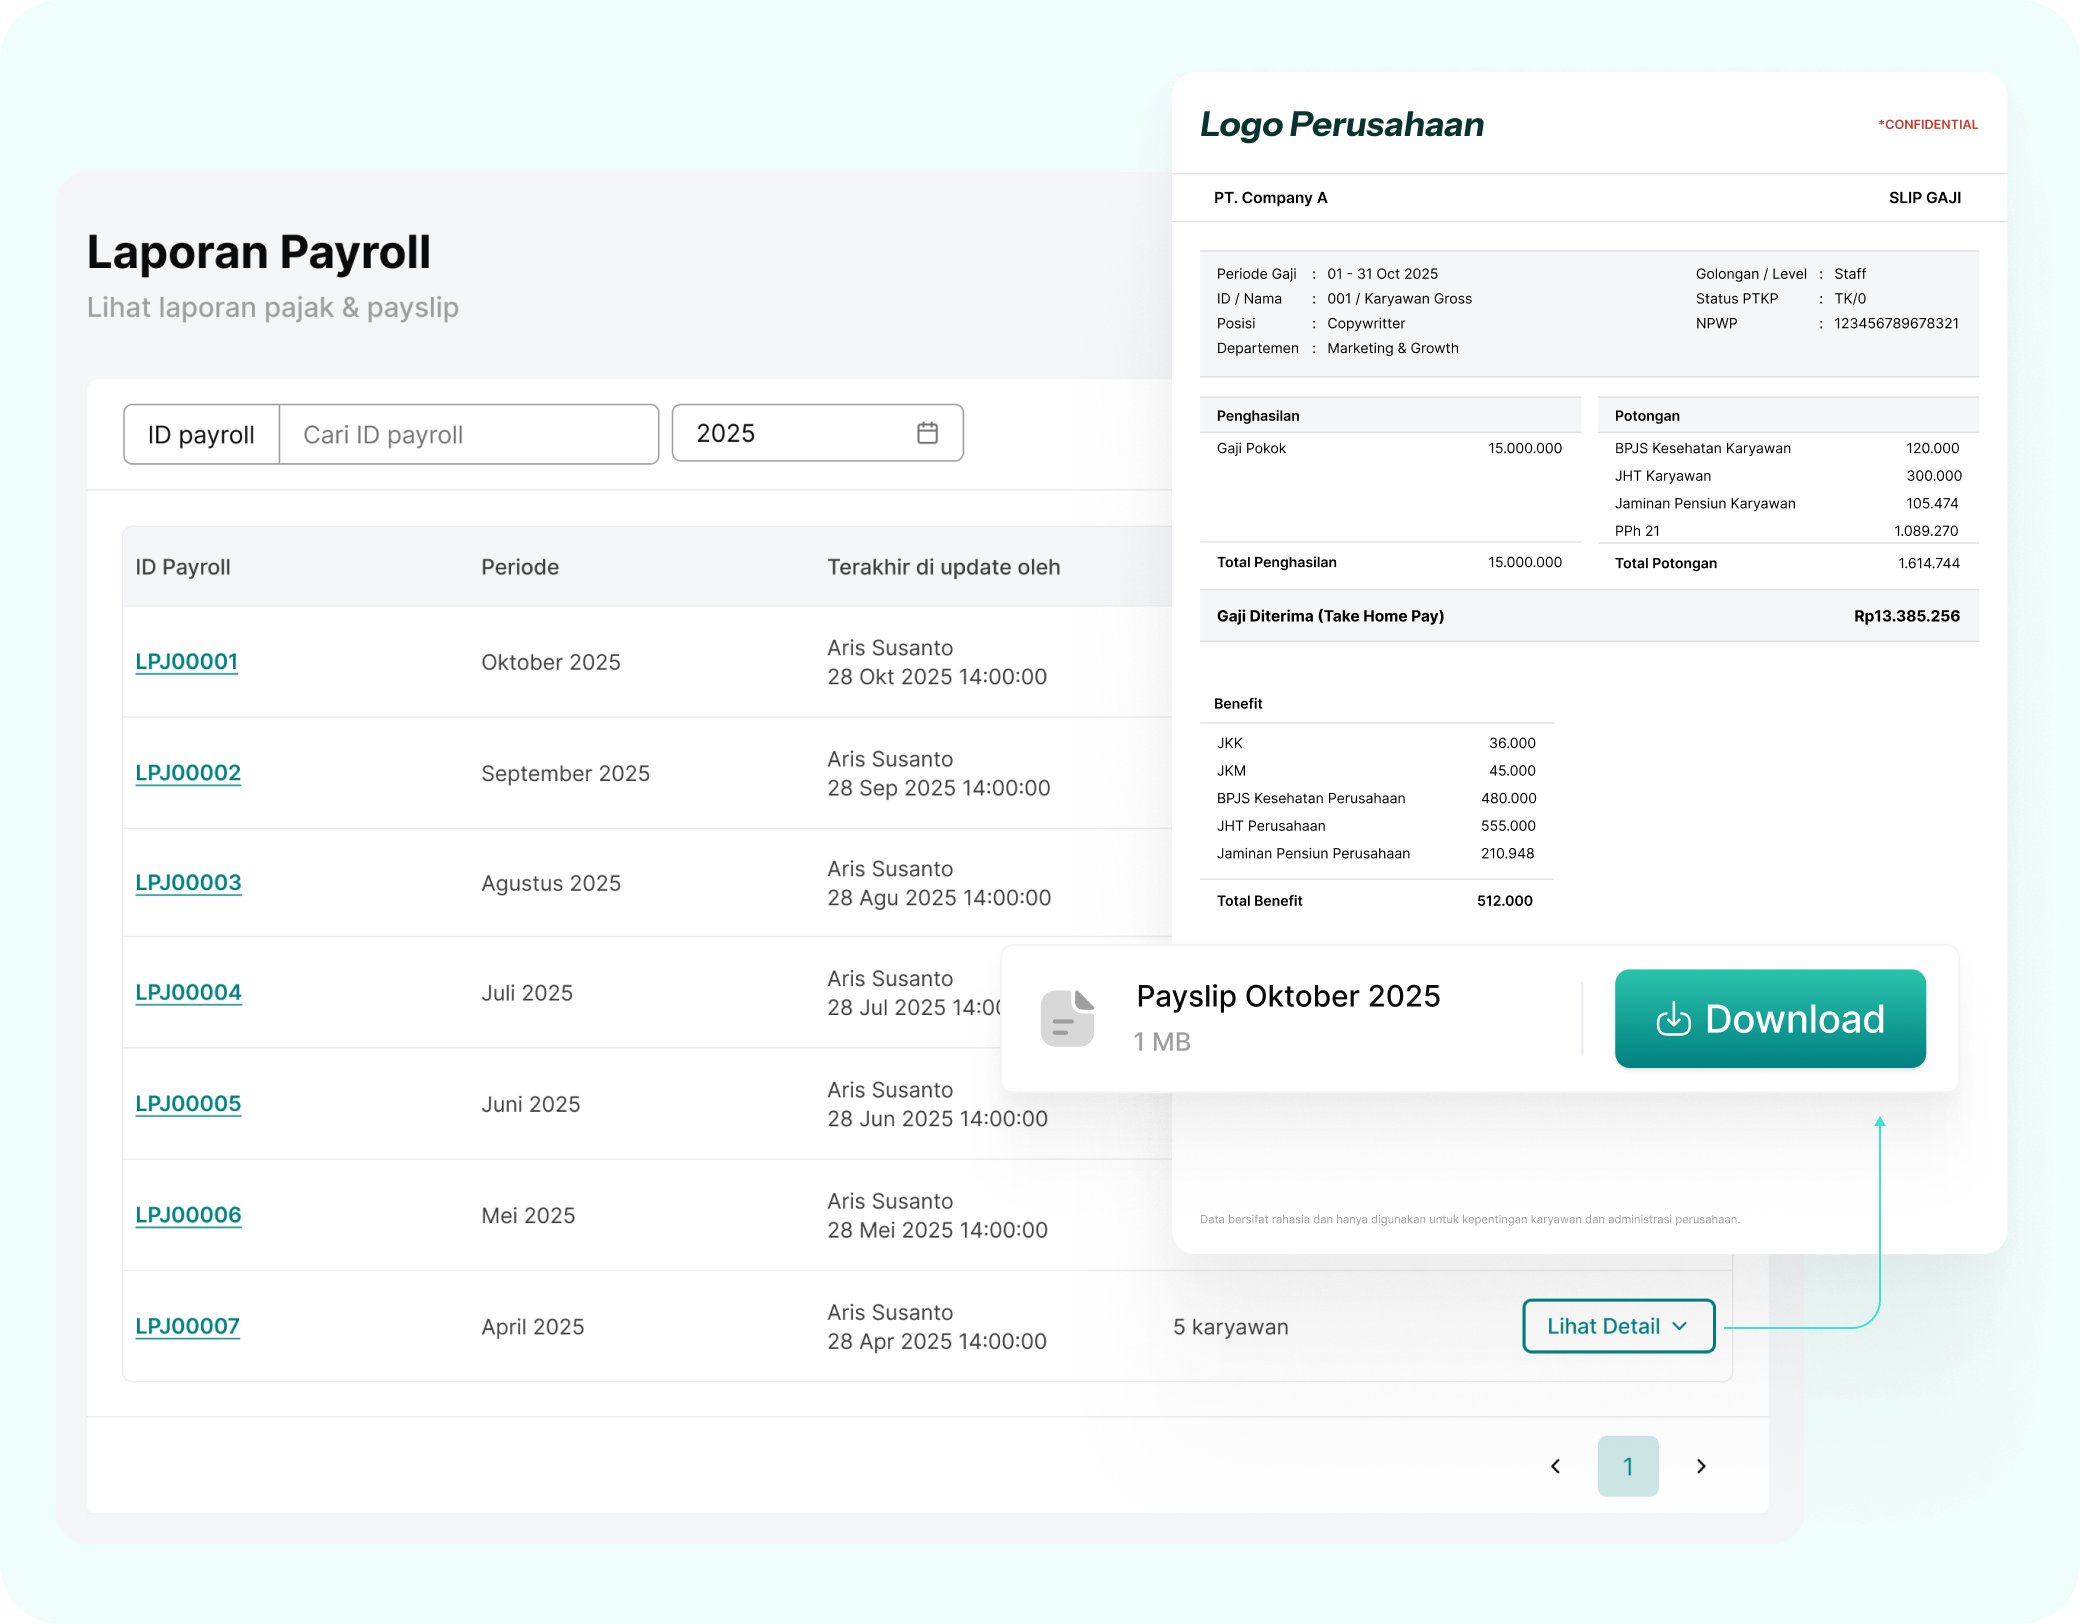Go to next page arrow
Screen dimensions: 2080x1624
(1701, 1466)
